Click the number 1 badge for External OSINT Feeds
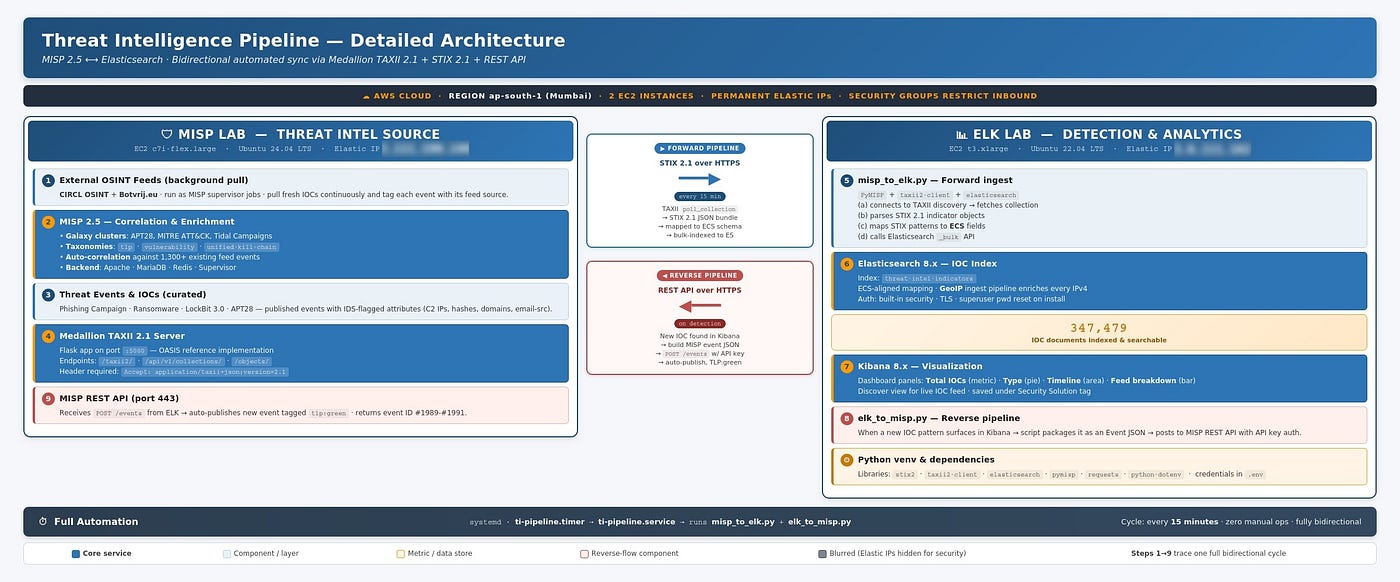Viewport: 1400px width, 582px height. 48,180
